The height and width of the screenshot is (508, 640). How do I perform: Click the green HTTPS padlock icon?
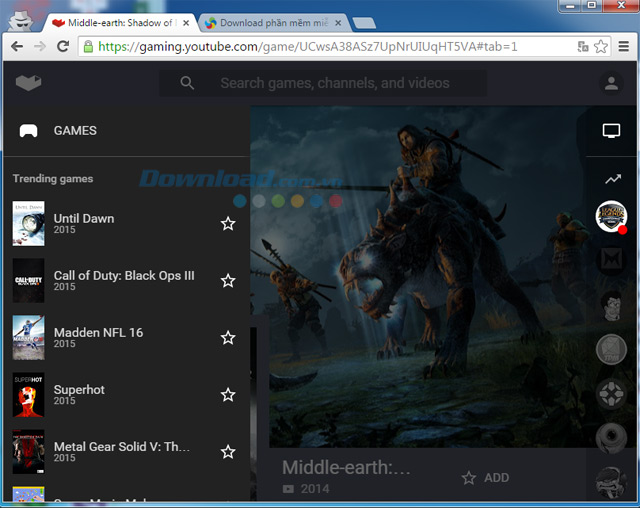coord(88,47)
